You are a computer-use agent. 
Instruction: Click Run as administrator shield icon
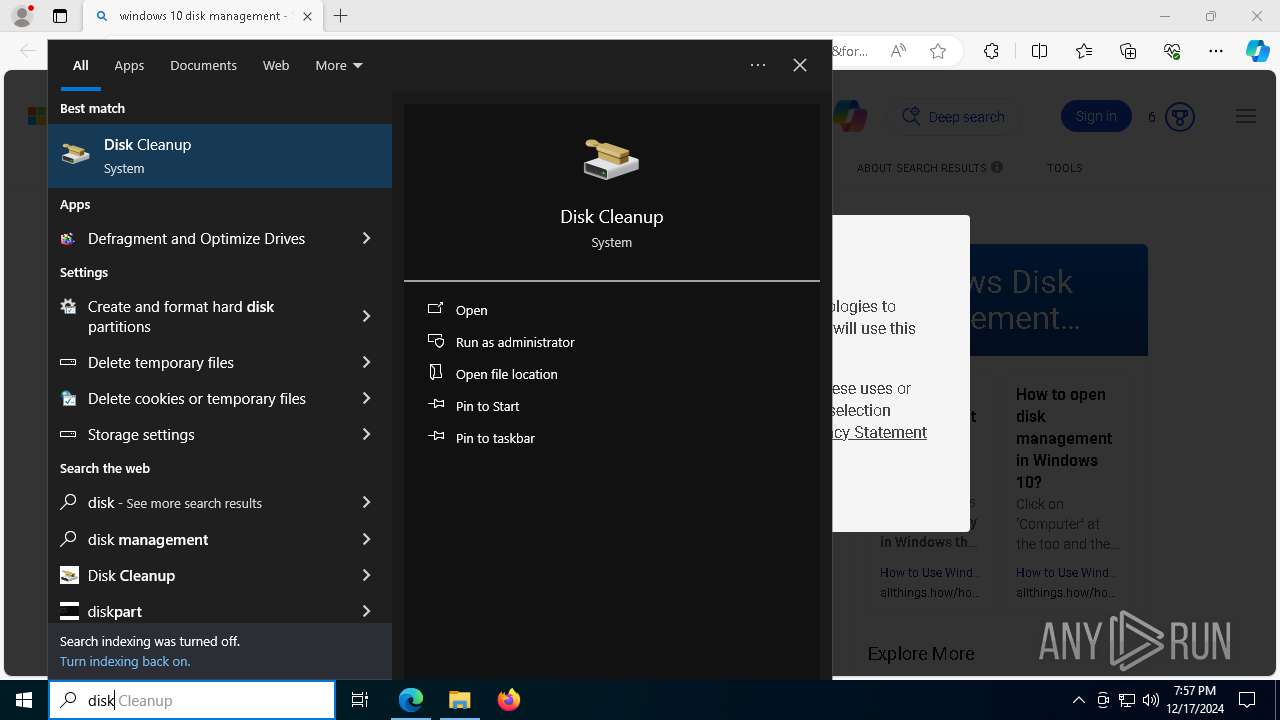[435, 341]
